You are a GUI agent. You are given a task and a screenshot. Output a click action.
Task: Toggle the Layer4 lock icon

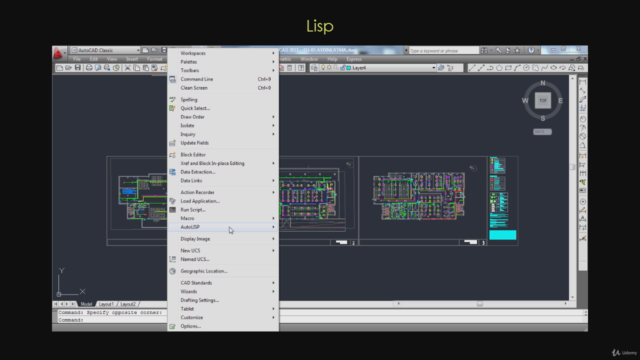[x=343, y=68]
